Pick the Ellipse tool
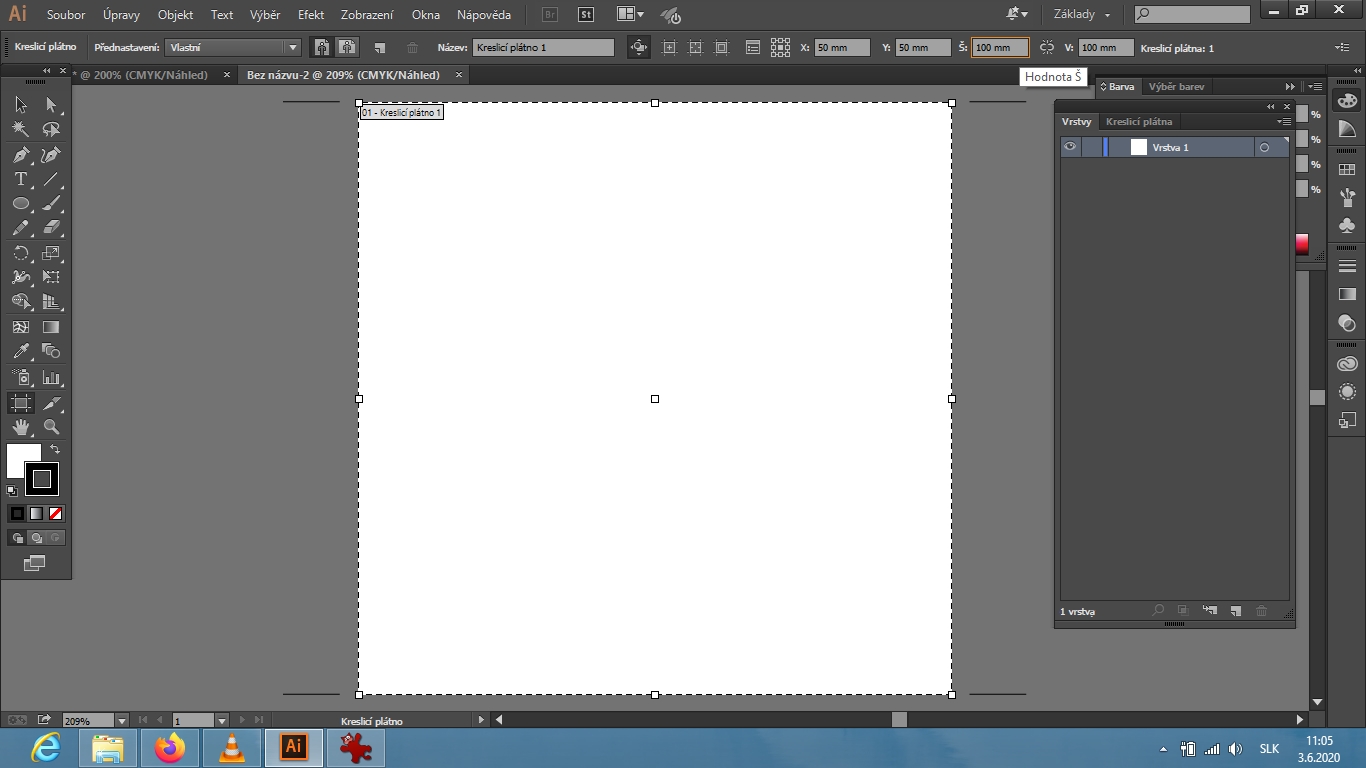Screen dimensions: 1366x768 tap(20, 204)
